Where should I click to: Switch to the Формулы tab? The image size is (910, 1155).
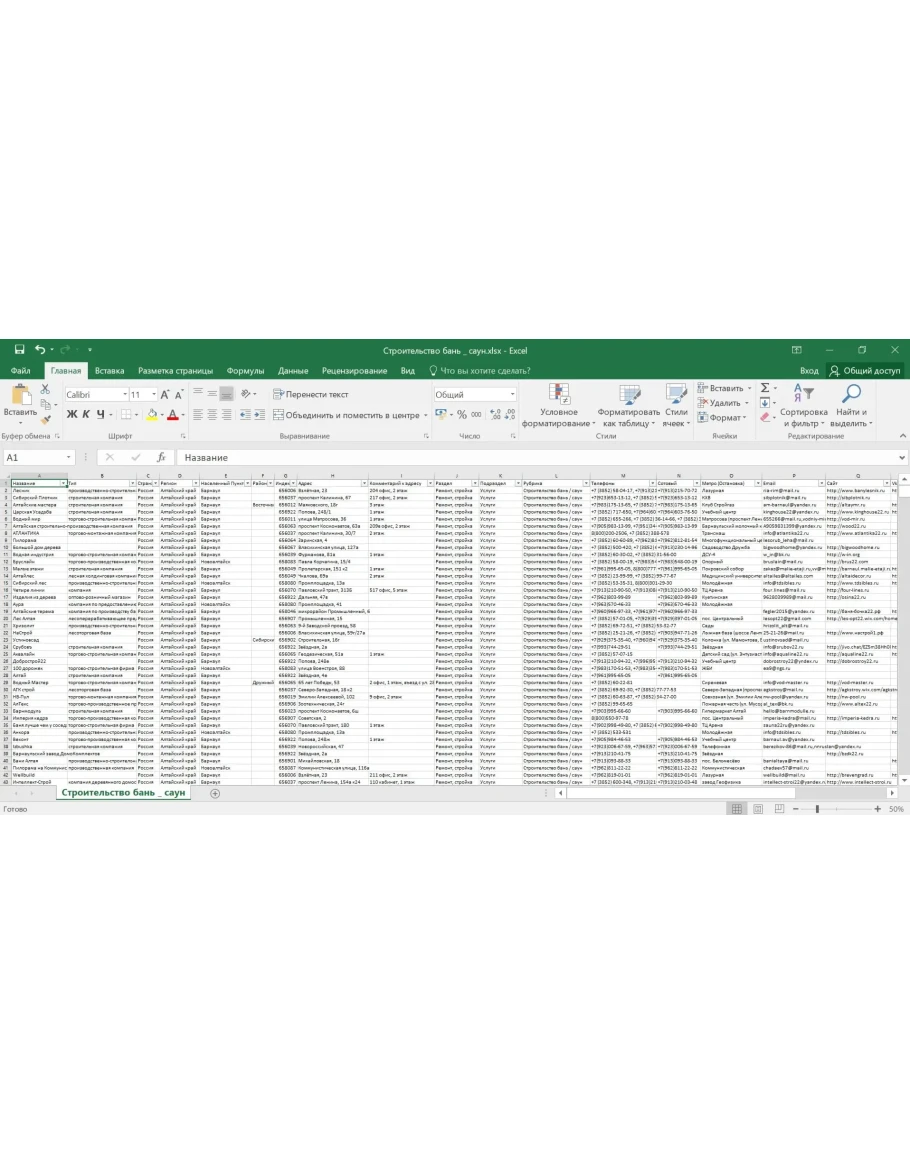pos(245,371)
